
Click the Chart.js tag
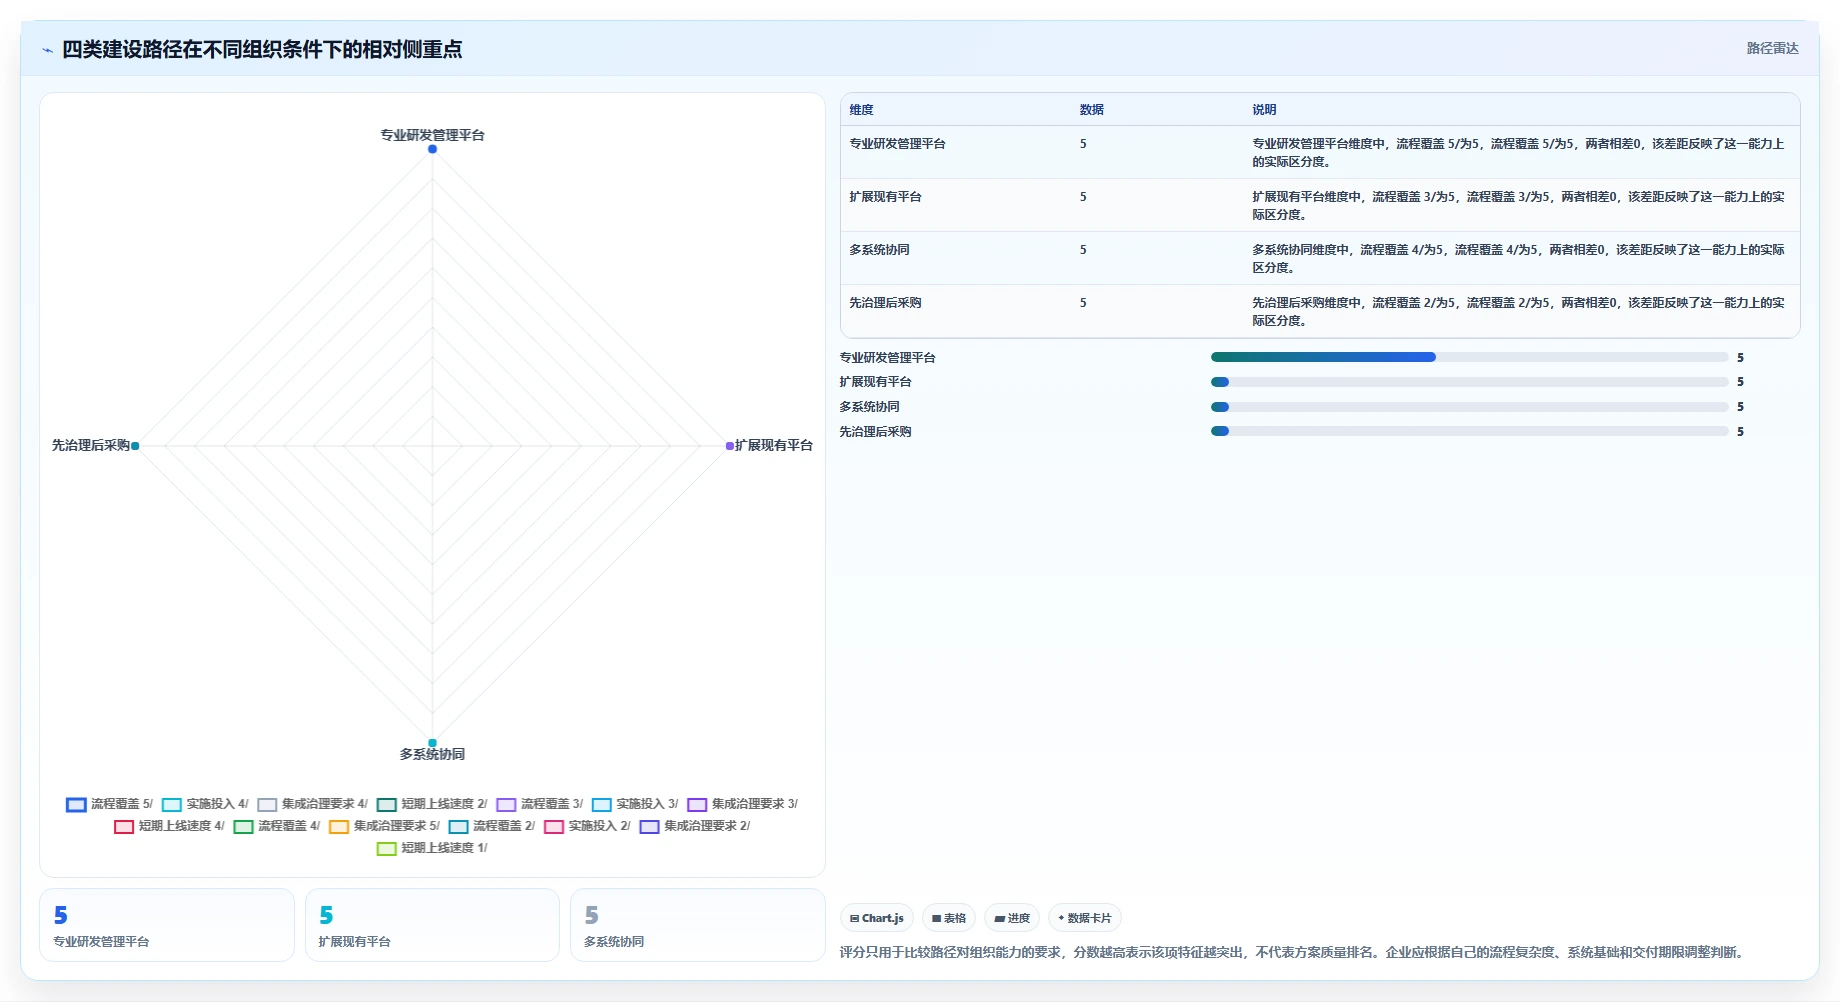877,918
